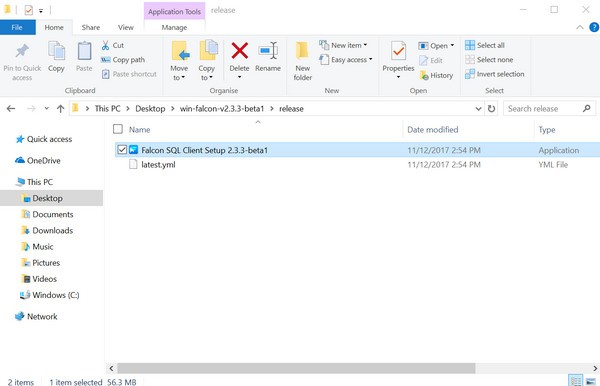600x386 pixels.
Task: Navigate to This PC breadcrumb
Action: tap(108, 109)
